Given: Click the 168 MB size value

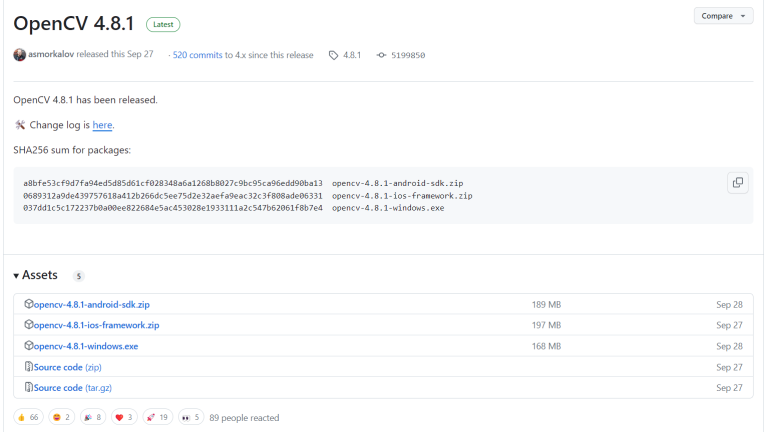Looking at the screenshot, I should (x=546, y=346).
